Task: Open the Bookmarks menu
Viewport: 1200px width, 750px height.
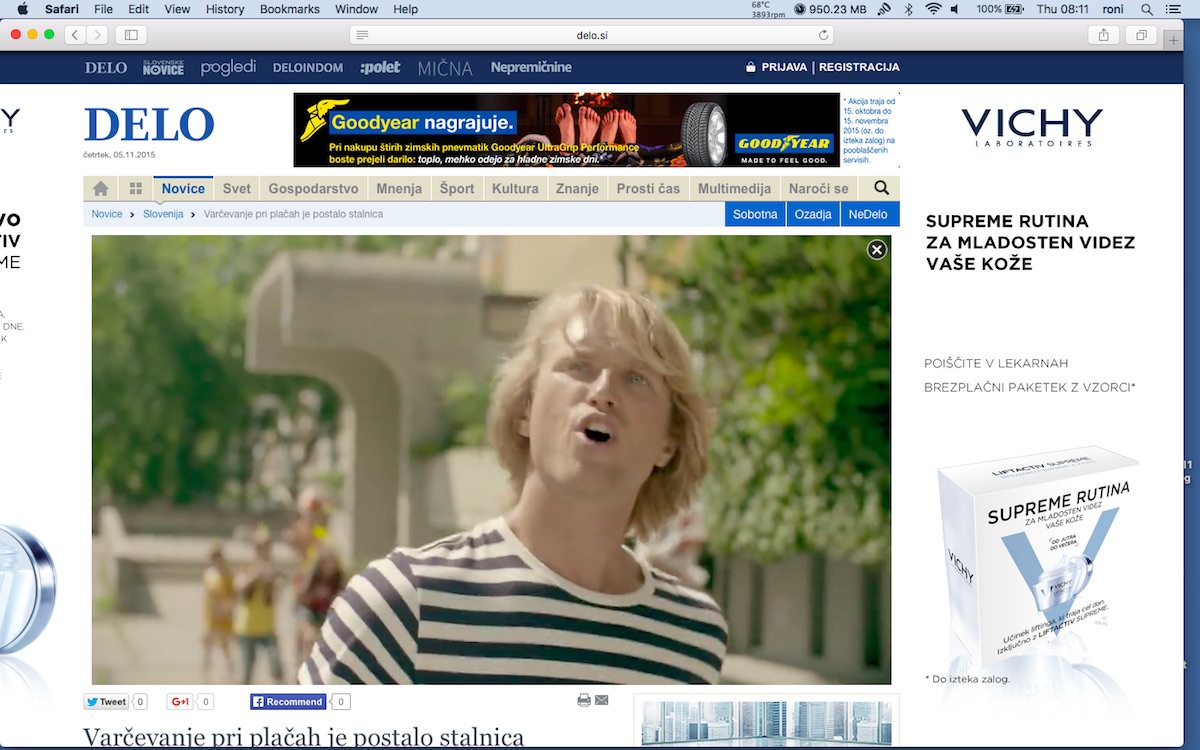Action: [x=289, y=9]
